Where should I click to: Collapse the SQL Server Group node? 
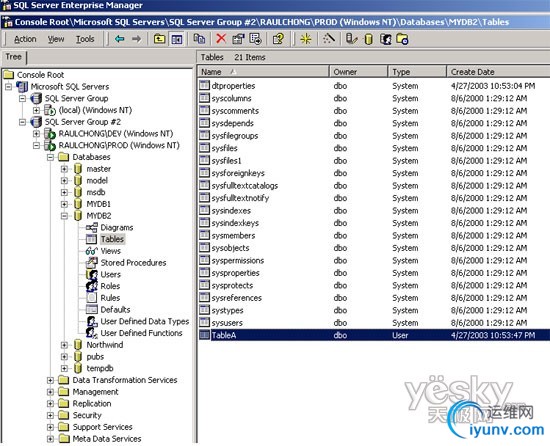click(x=22, y=99)
